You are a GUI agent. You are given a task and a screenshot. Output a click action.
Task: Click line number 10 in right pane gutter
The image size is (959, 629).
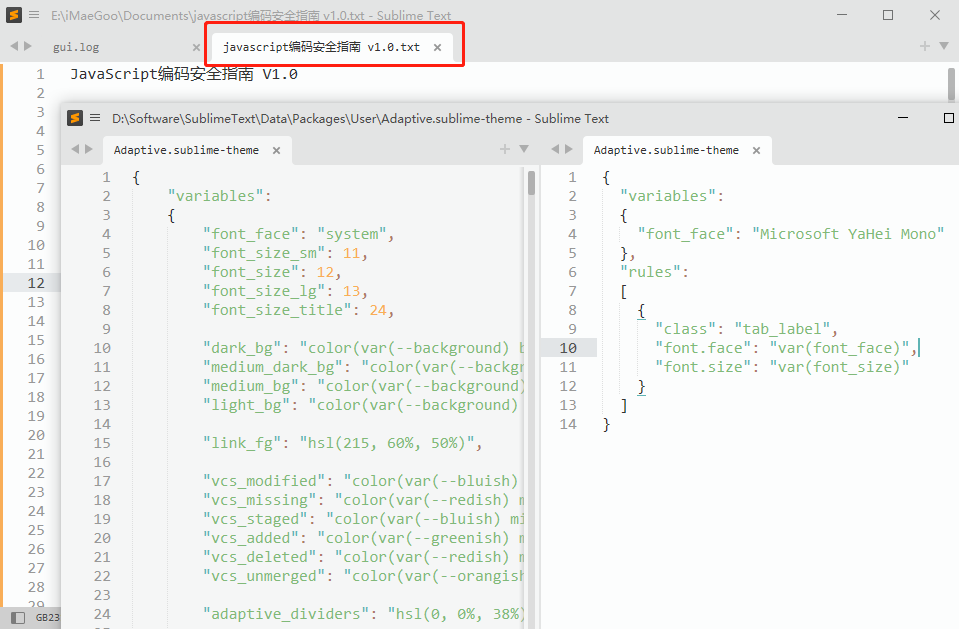click(568, 348)
